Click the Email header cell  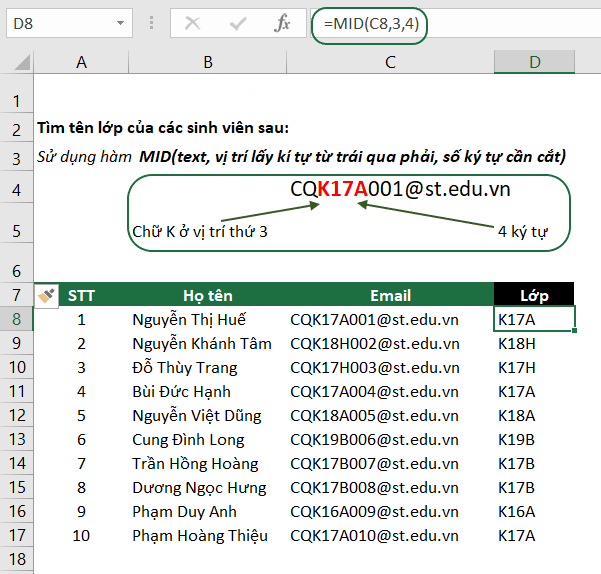coord(390,295)
